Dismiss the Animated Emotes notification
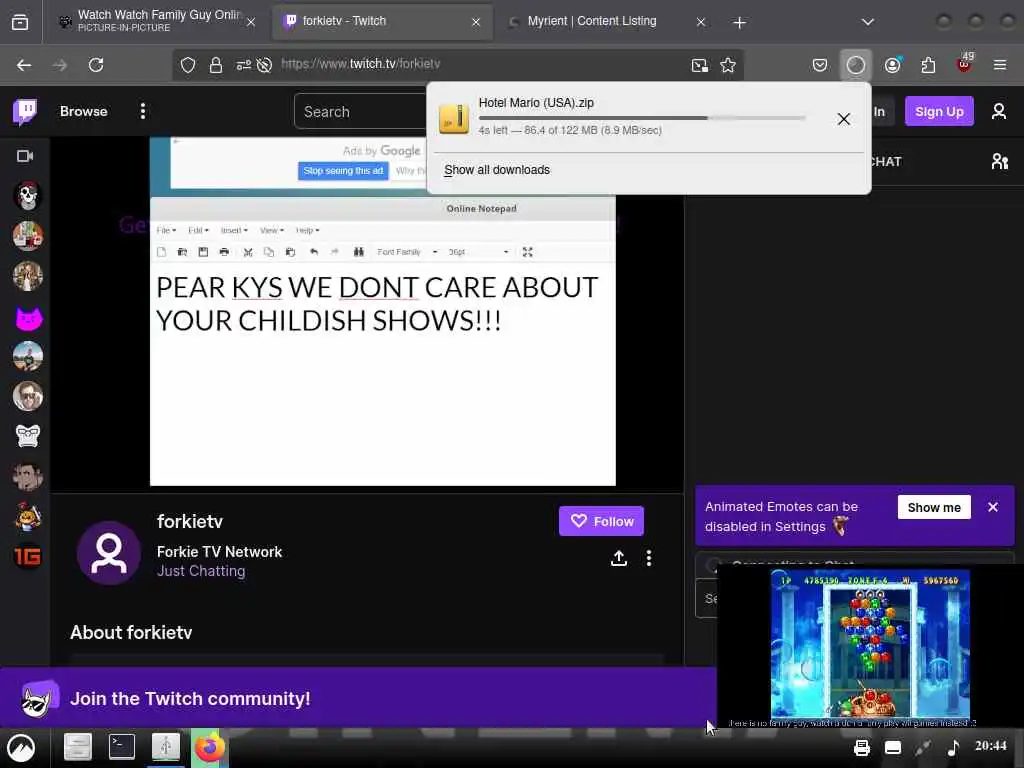Image resolution: width=1024 pixels, height=768 pixels. pyautogui.click(x=993, y=507)
